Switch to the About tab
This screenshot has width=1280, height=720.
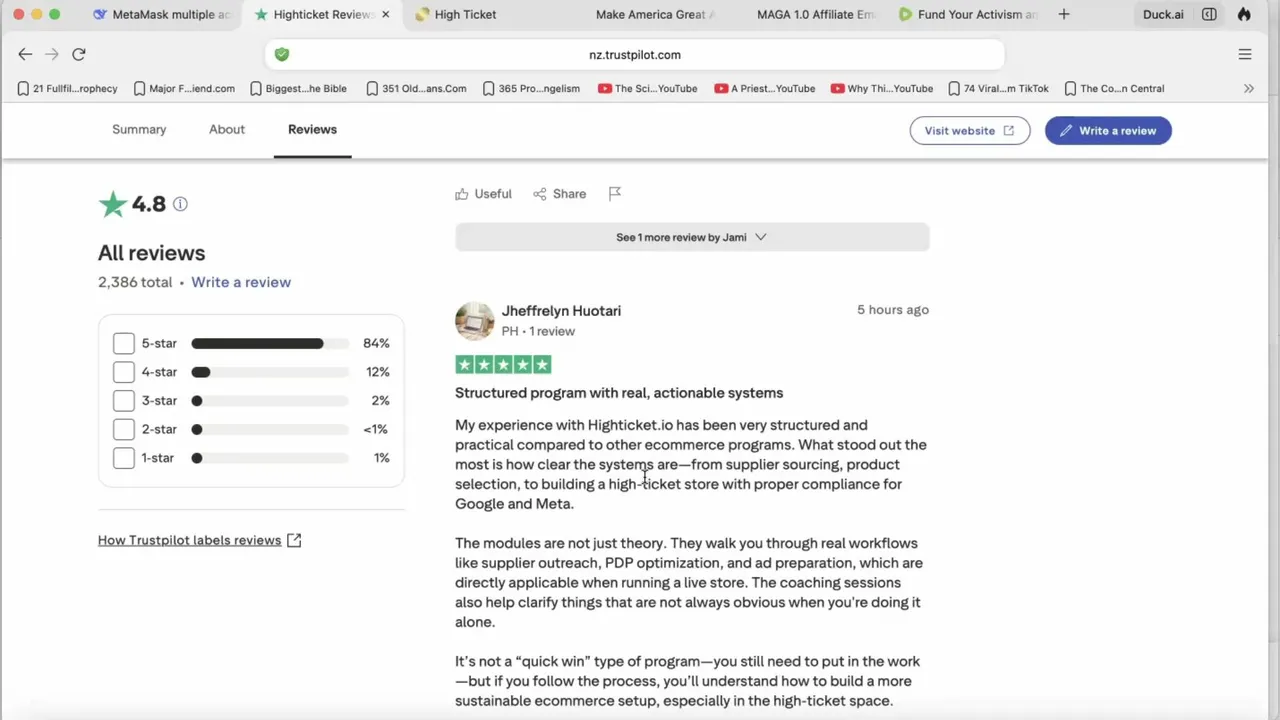227,130
